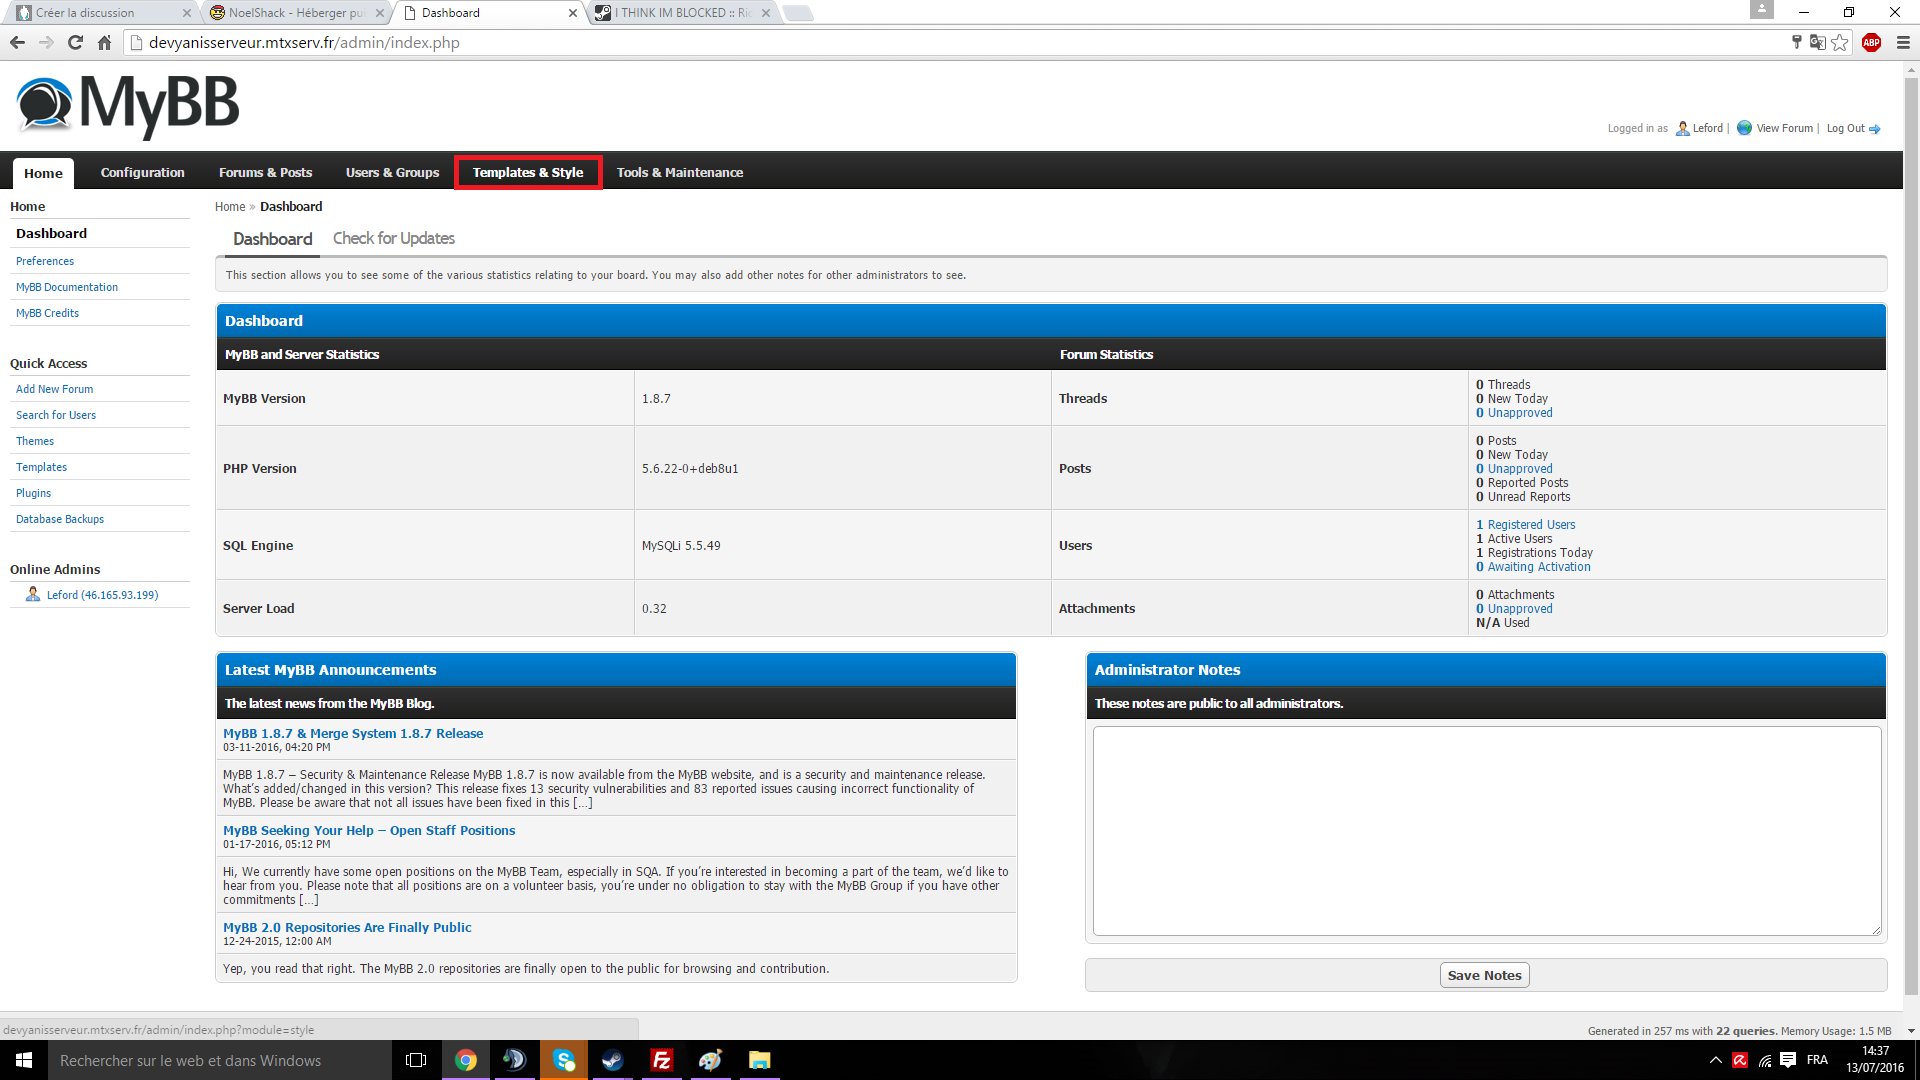Open the Windows Start menu

(24, 1060)
